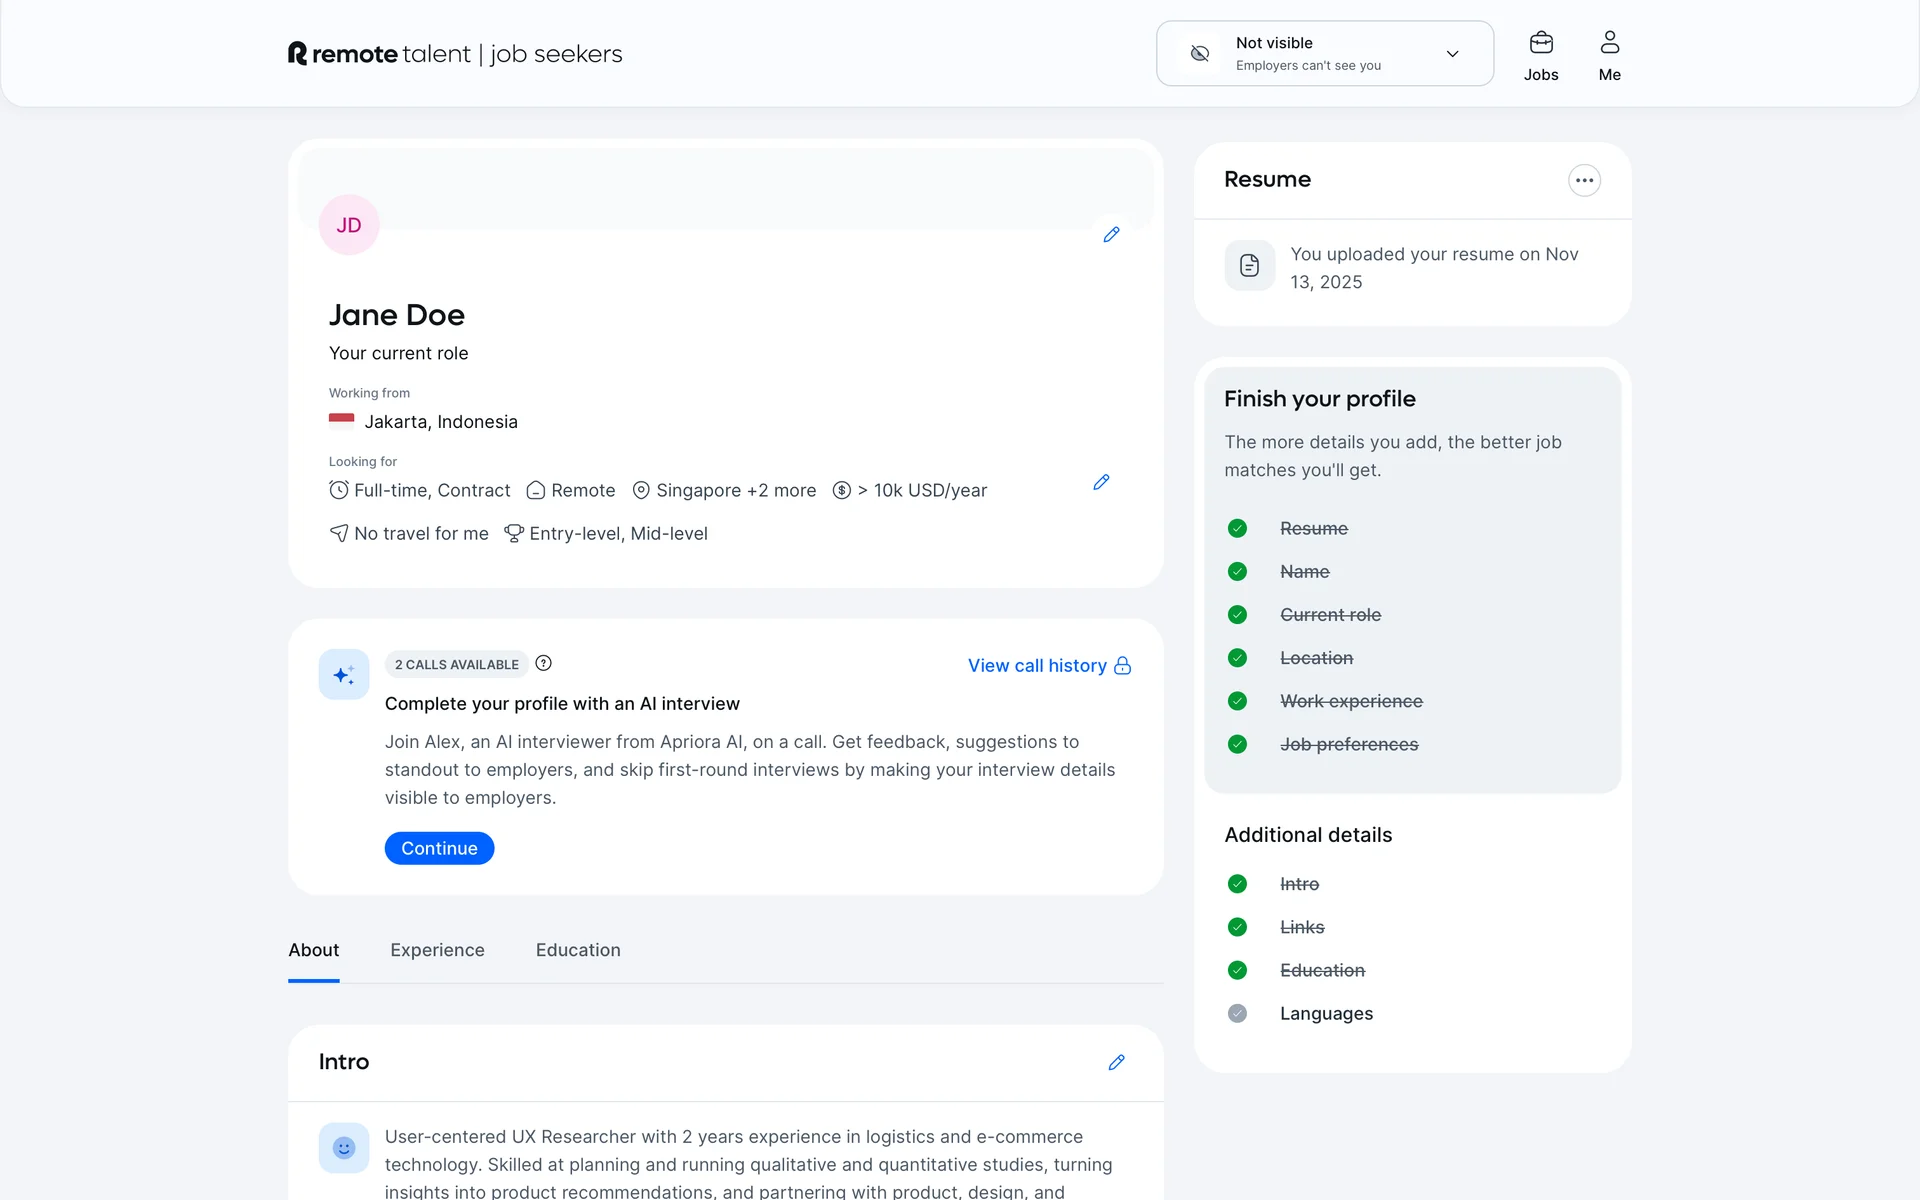Edit profile header with pencil icon
The height and width of the screenshot is (1200, 1920).
click(x=1111, y=235)
